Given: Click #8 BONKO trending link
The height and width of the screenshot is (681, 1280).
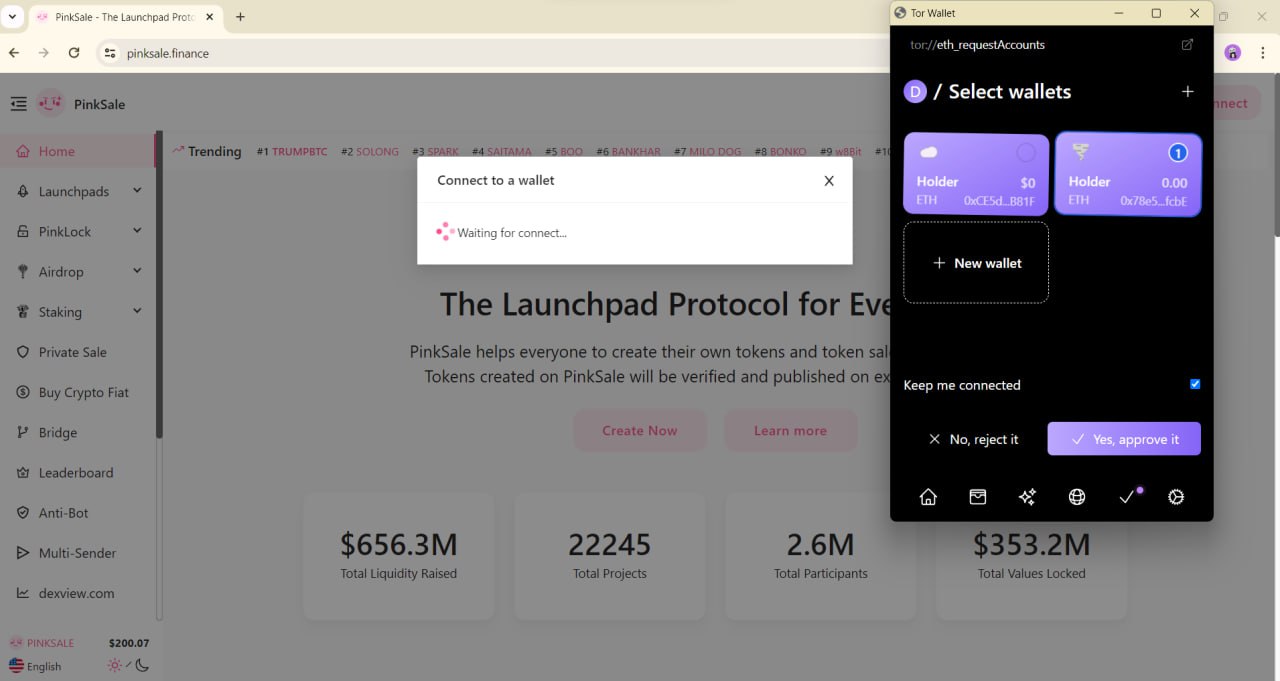Looking at the screenshot, I should tap(781, 152).
